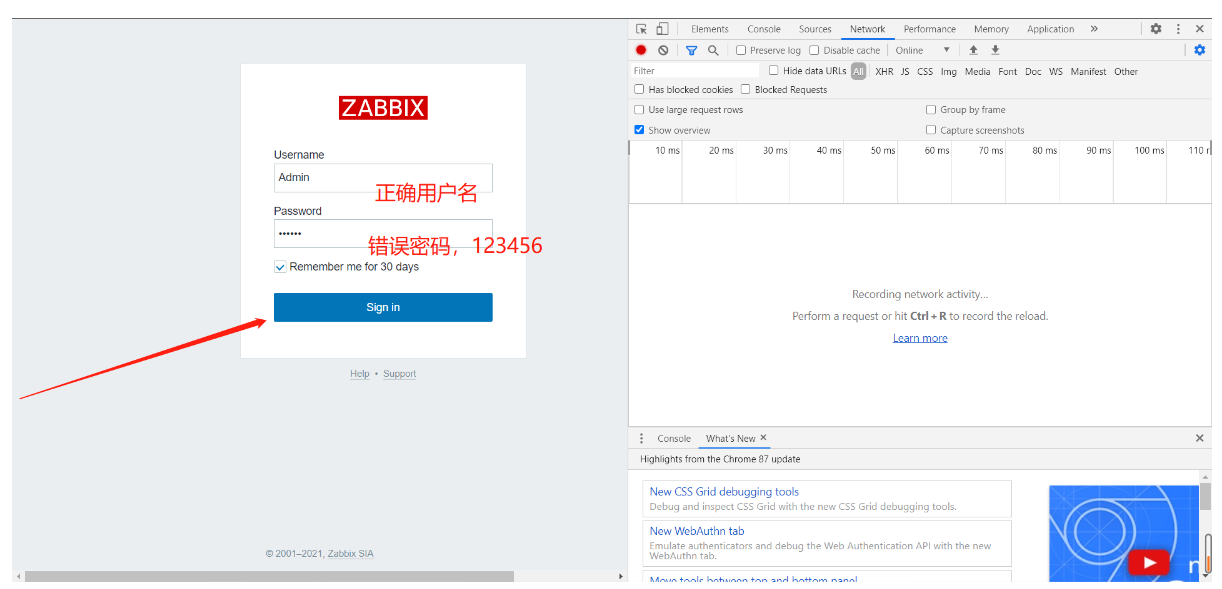Screen dimensions: 1222x589
Task: Open the Help link
Action: 360,374
